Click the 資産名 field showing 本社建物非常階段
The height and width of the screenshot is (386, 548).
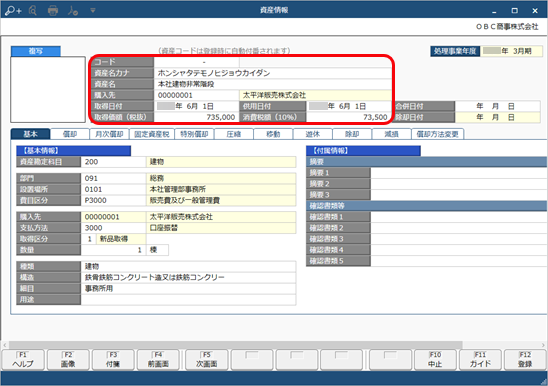(273, 84)
